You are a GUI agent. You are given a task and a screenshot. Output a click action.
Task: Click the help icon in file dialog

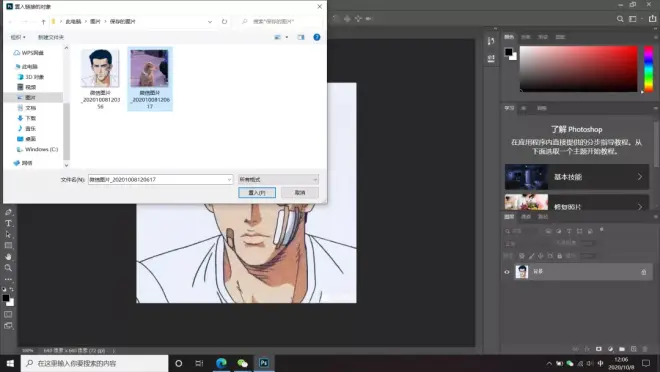click(317, 37)
